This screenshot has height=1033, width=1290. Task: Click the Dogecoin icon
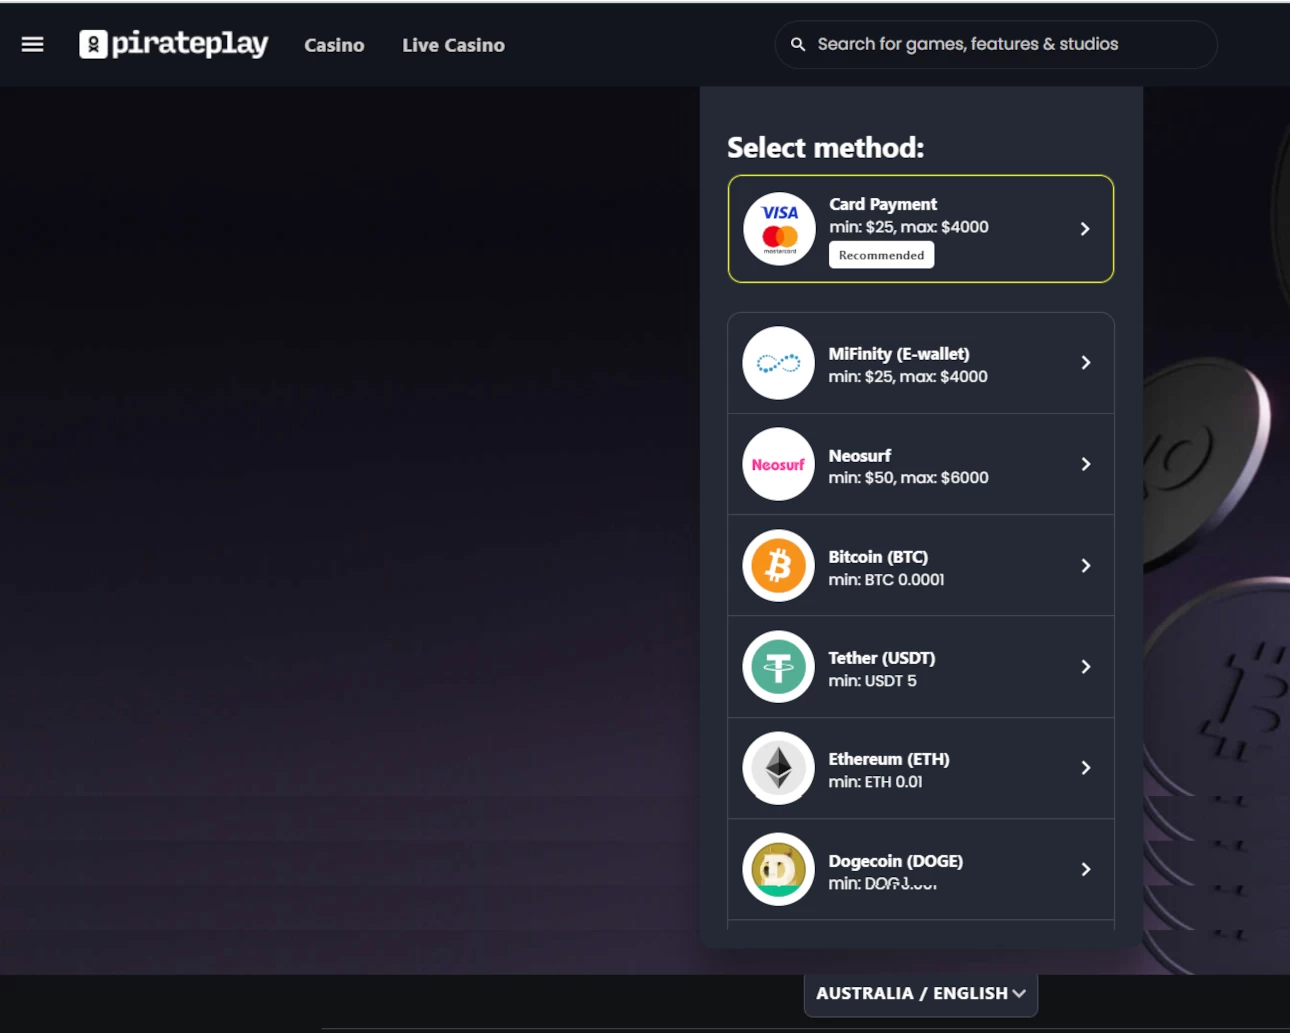tap(779, 869)
